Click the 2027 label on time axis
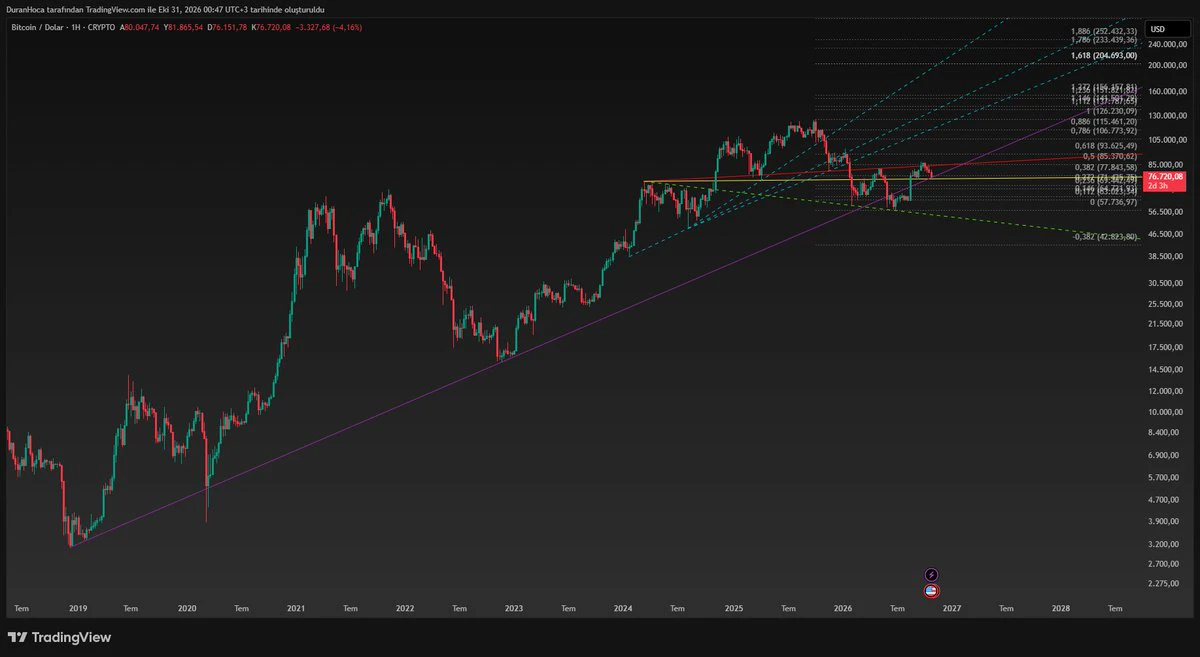 point(951,607)
